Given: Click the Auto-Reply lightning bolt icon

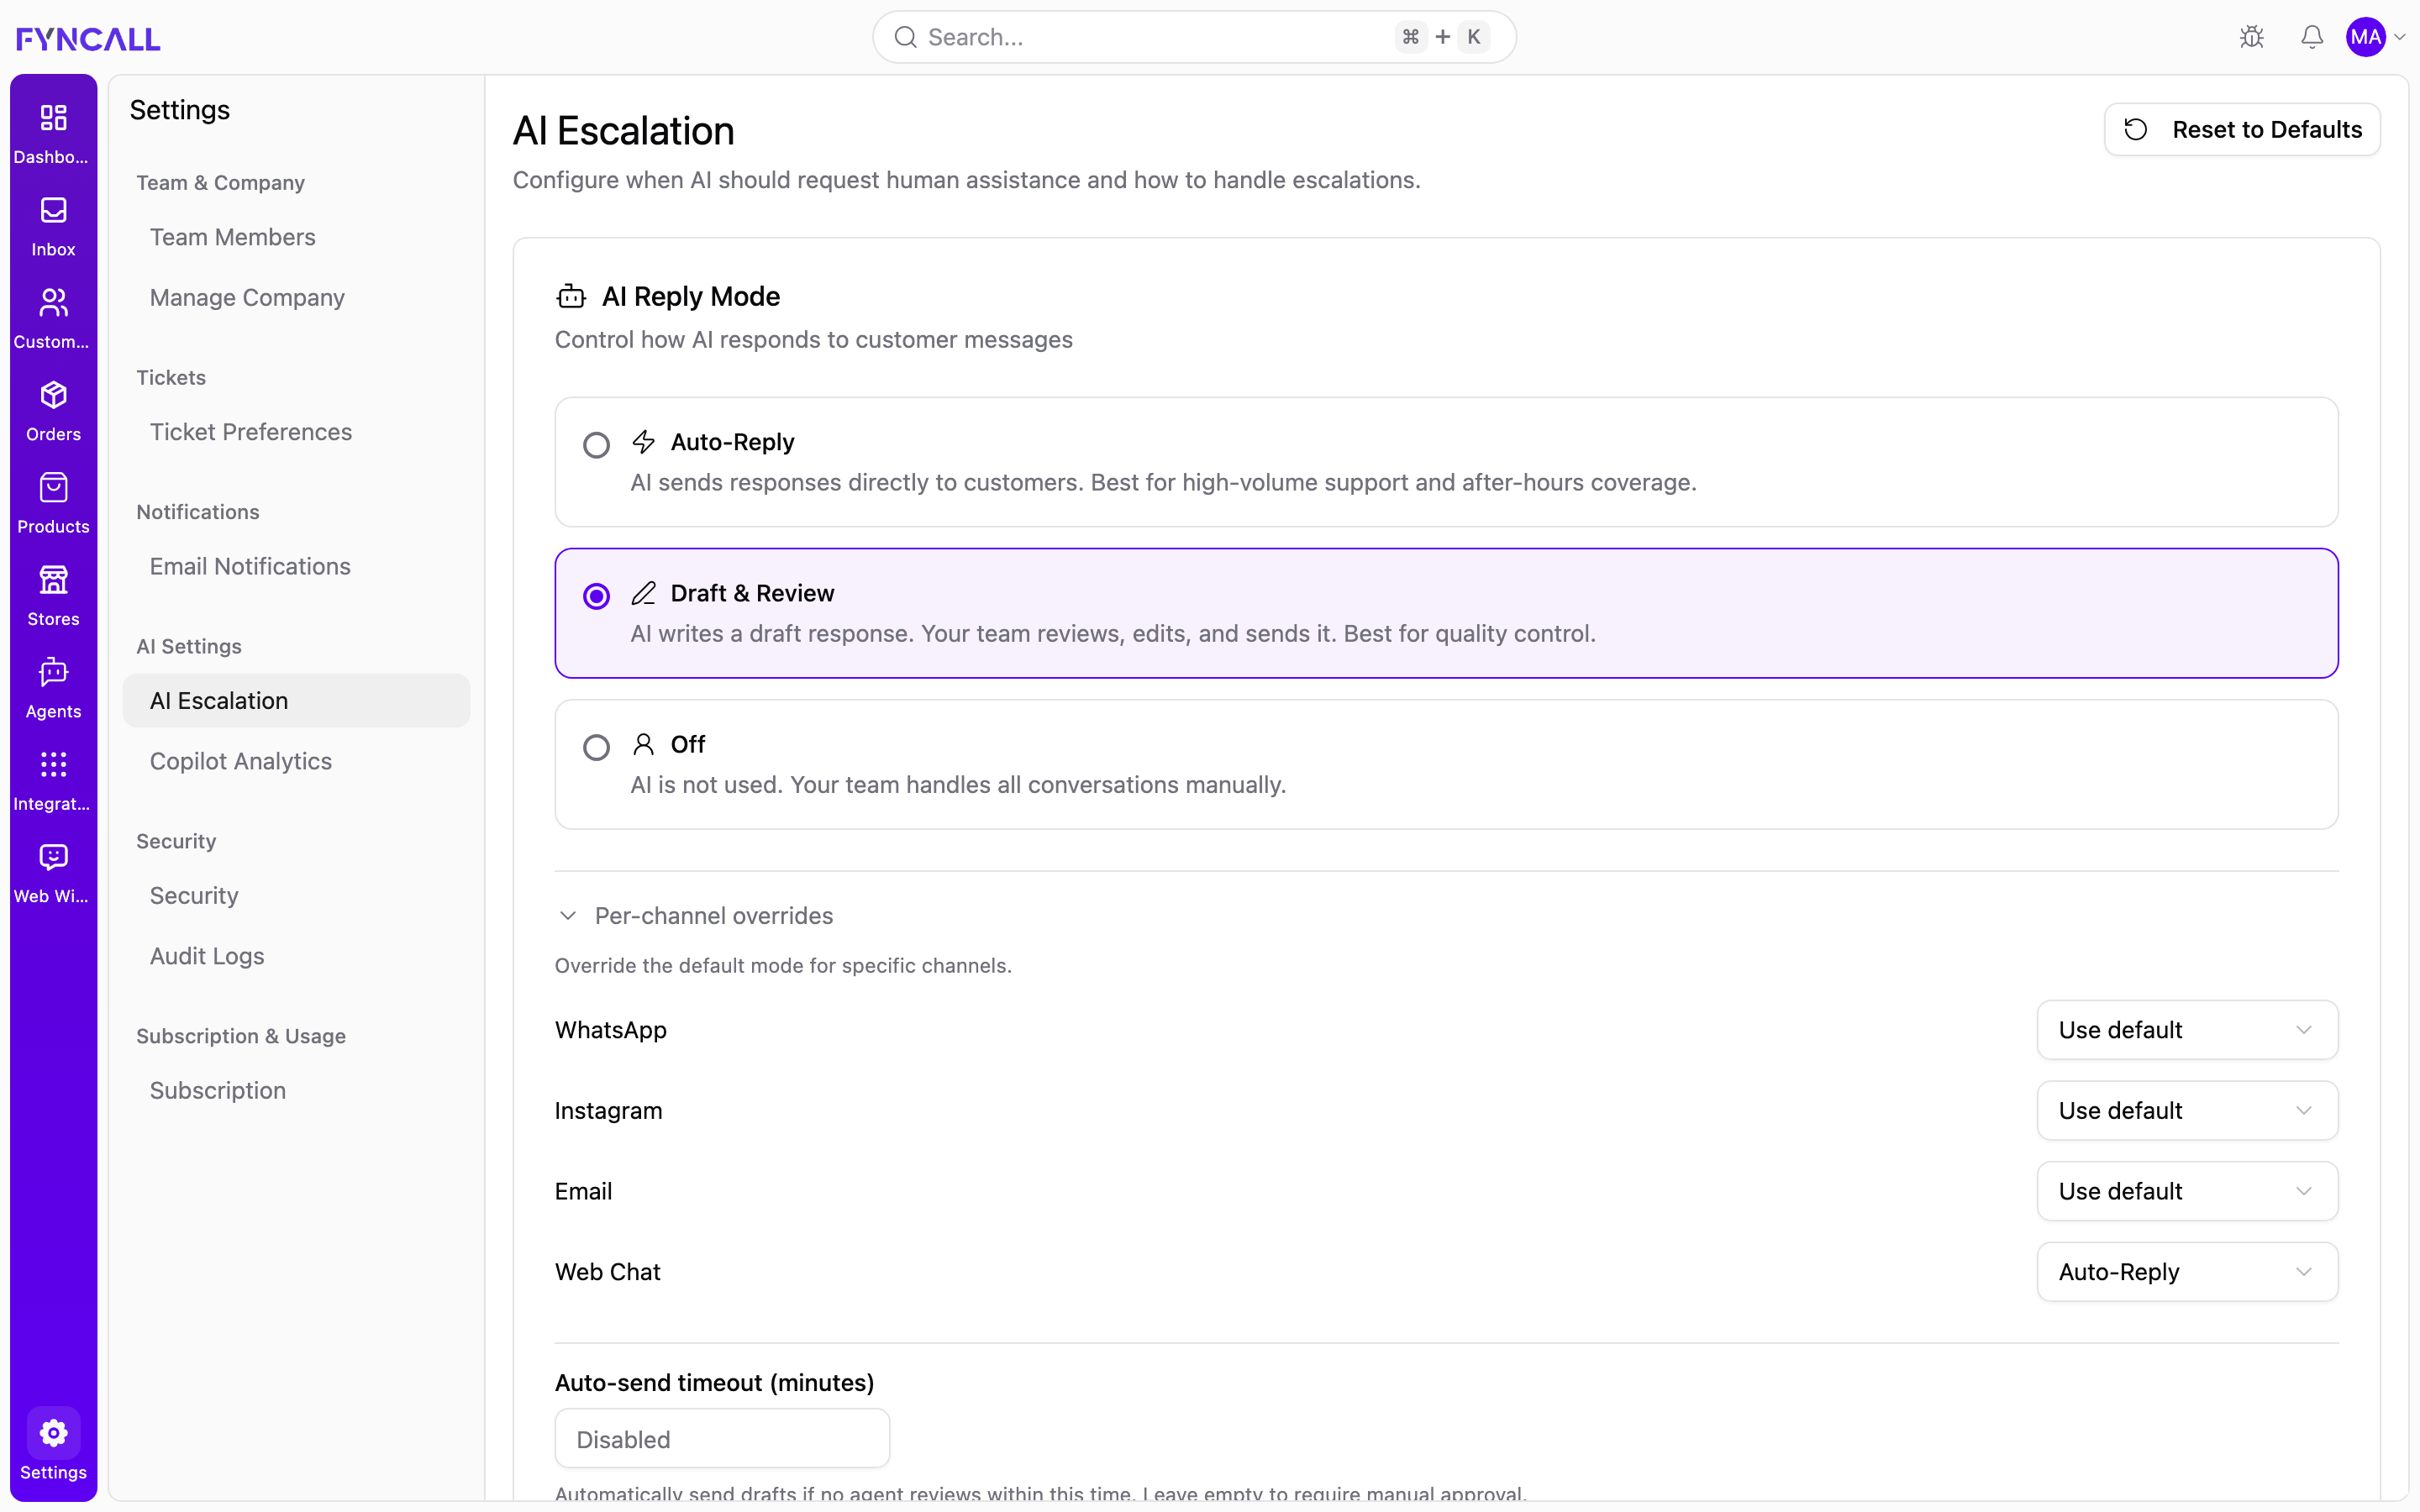Looking at the screenshot, I should click(644, 441).
